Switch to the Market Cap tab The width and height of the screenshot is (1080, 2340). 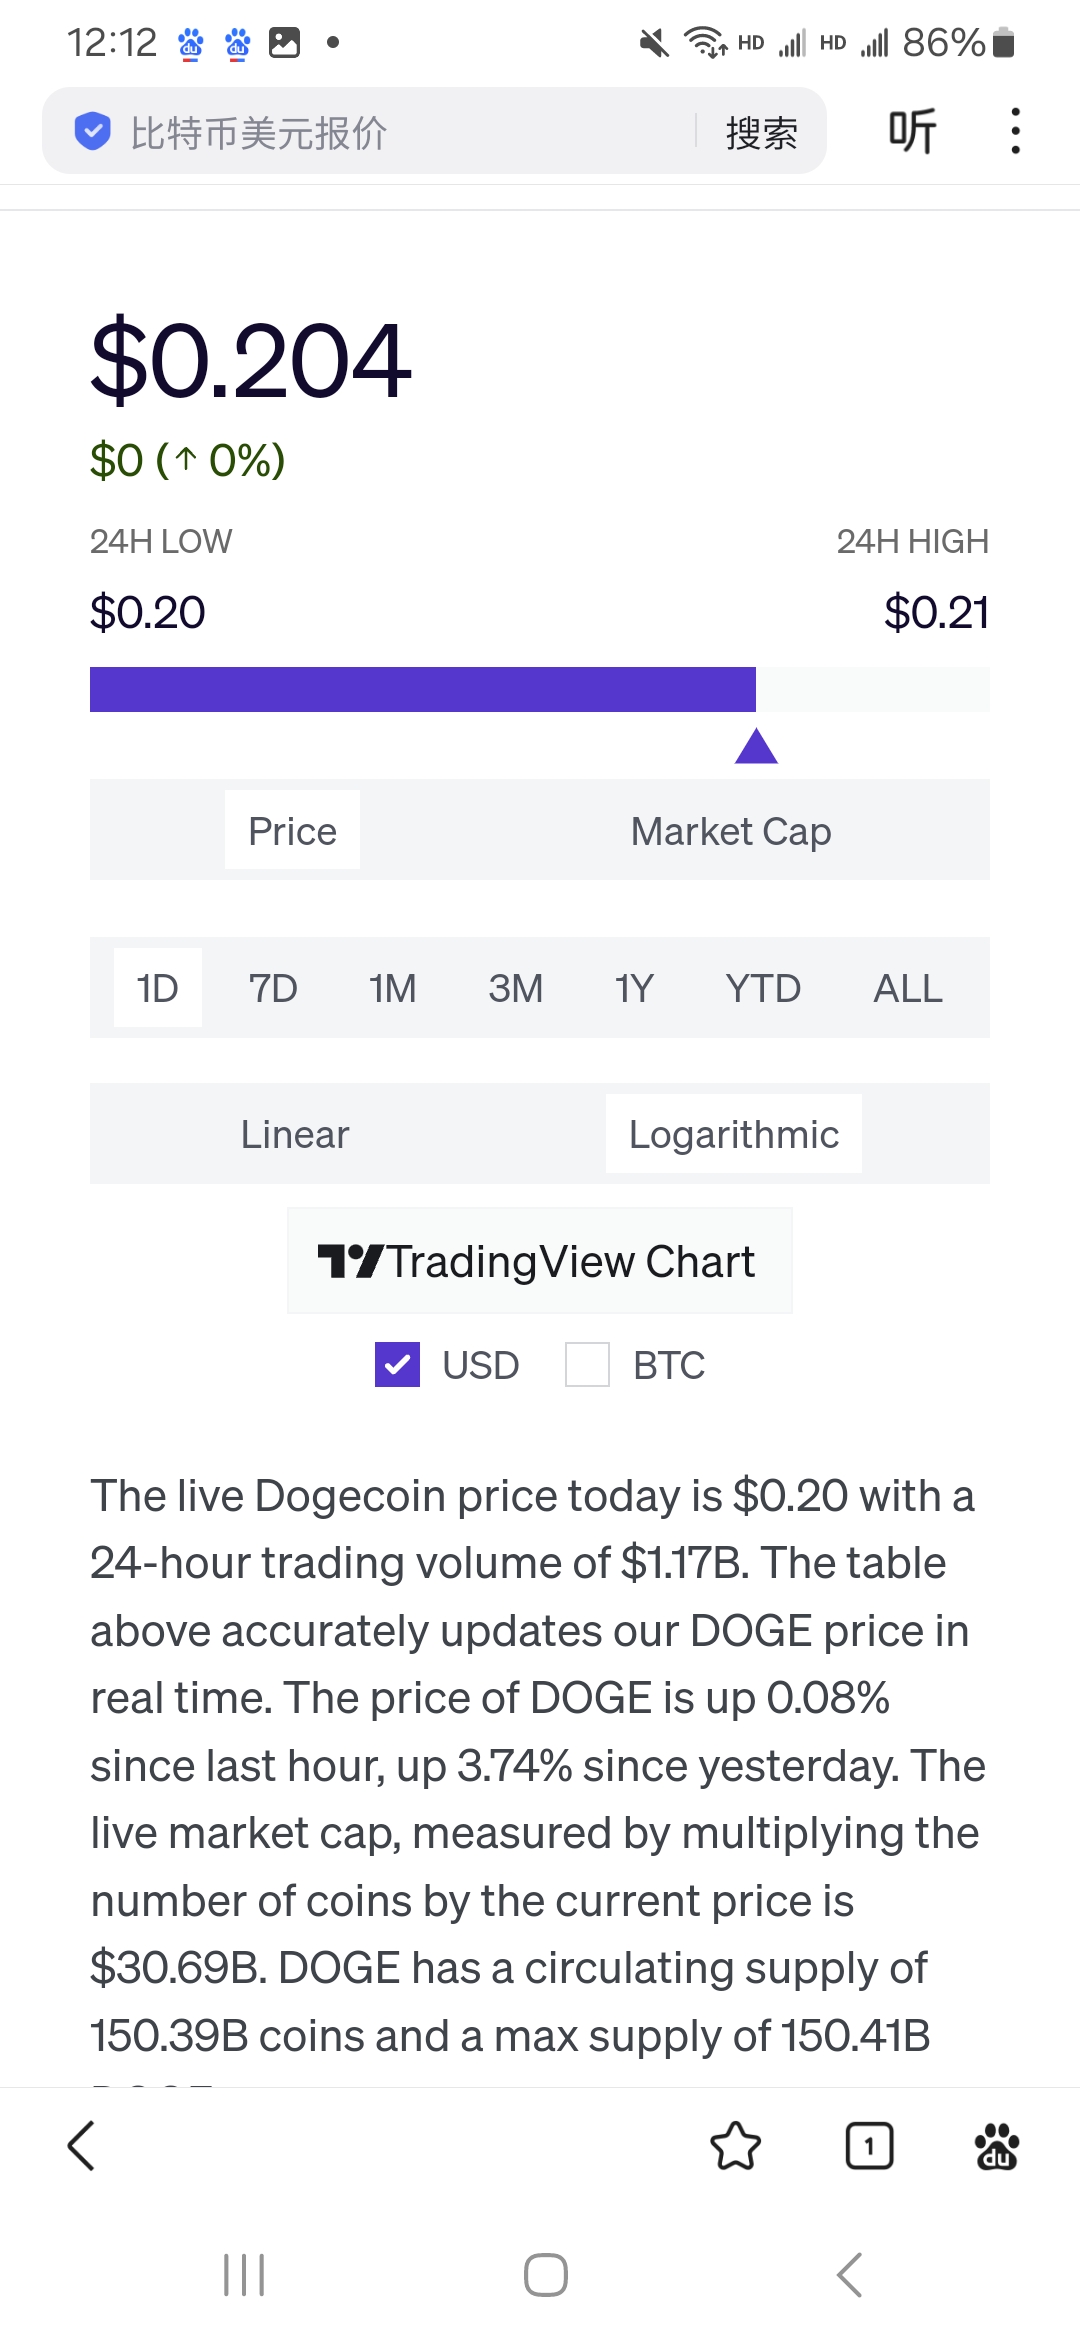731,831
